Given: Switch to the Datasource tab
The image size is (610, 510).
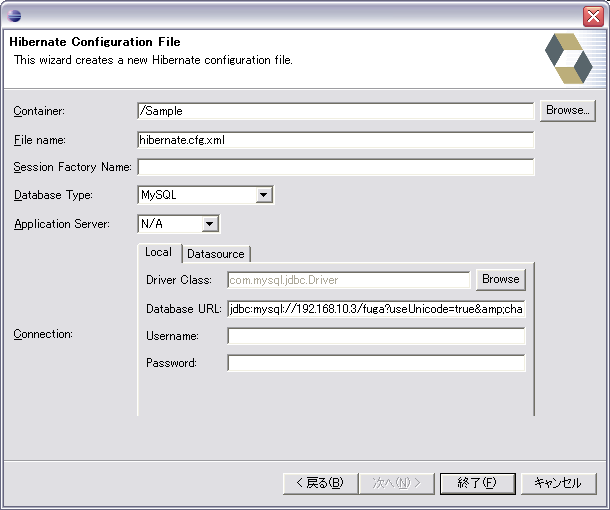Looking at the screenshot, I should (216, 254).
